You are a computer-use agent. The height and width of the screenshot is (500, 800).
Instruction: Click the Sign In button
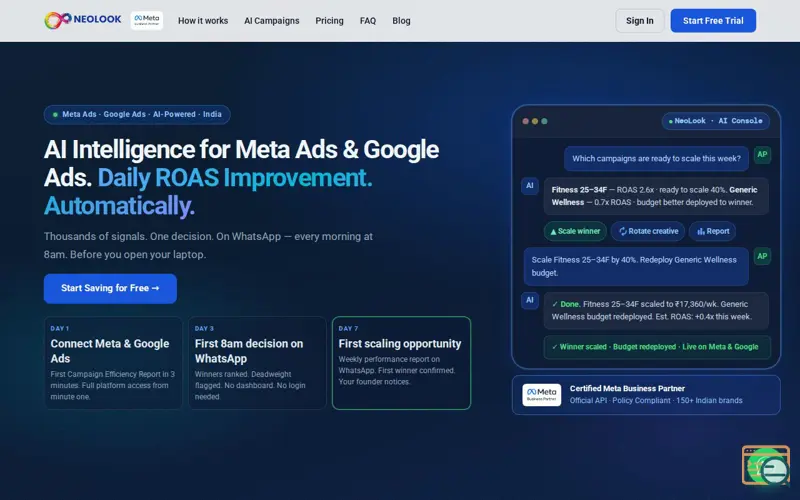[x=639, y=21]
